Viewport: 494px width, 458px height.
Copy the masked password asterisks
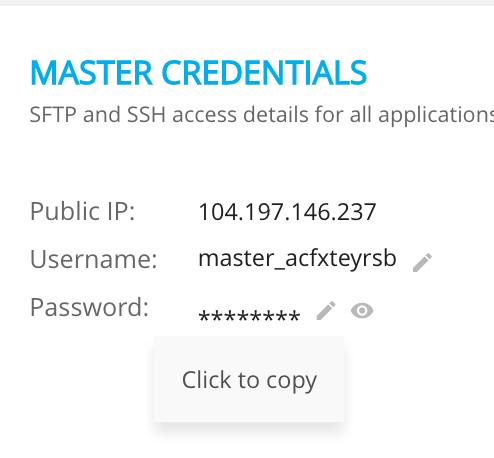(x=249, y=315)
